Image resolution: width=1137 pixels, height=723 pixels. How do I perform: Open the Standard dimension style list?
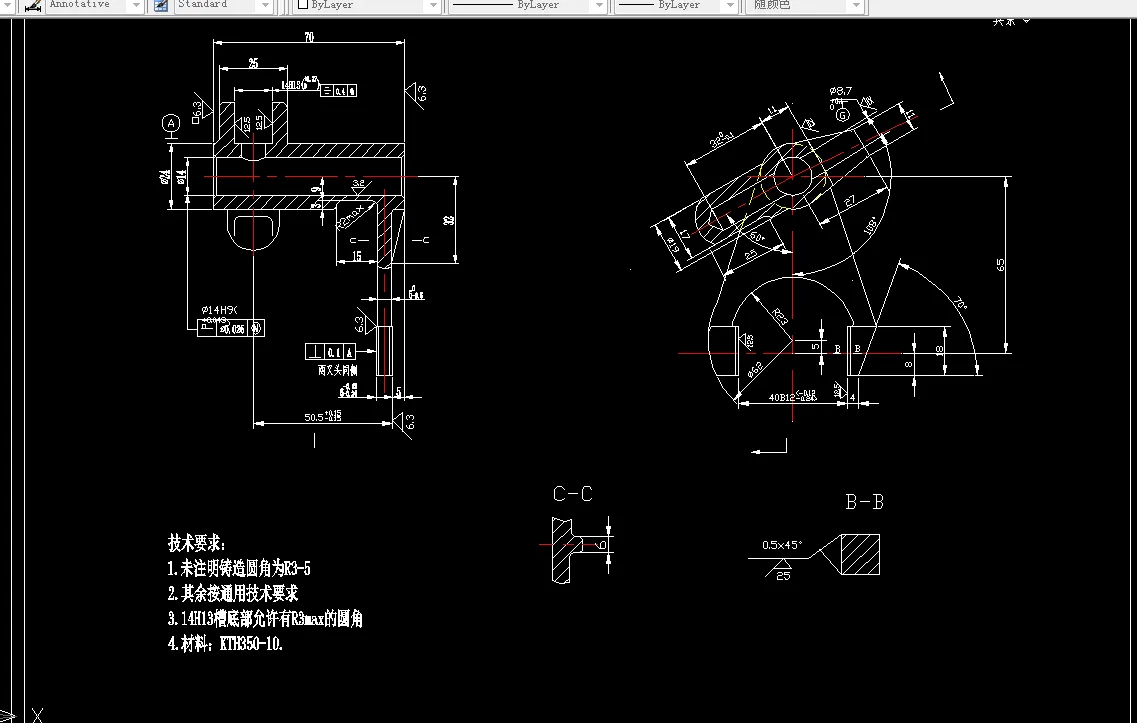coord(265,5)
